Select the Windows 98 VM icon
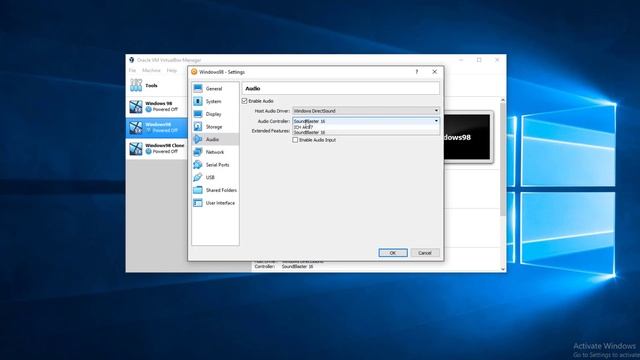The width and height of the screenshot is (640, 360). click(136, 107)
